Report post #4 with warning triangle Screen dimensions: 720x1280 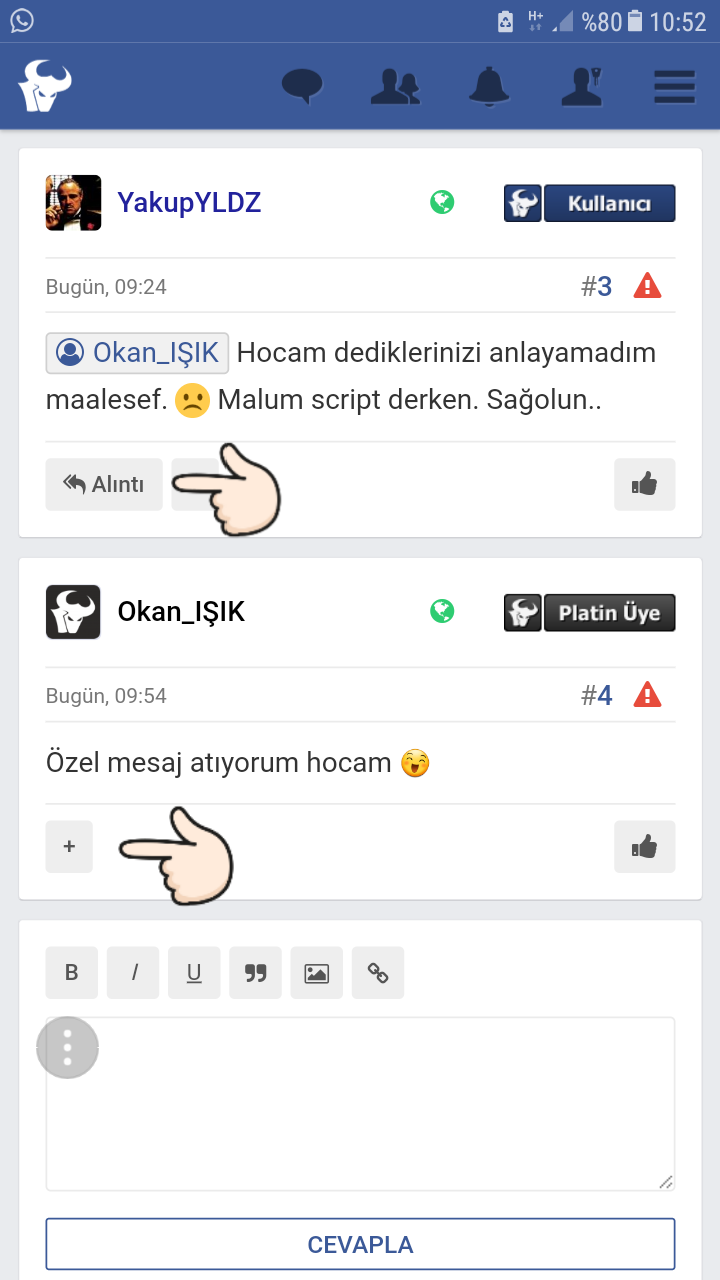648,695
